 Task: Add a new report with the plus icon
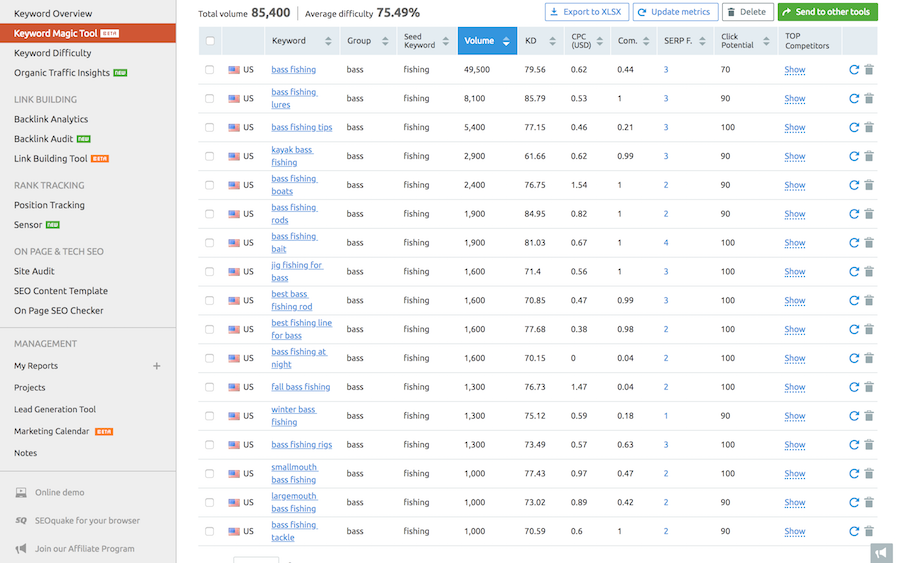(x=157, y=366)
